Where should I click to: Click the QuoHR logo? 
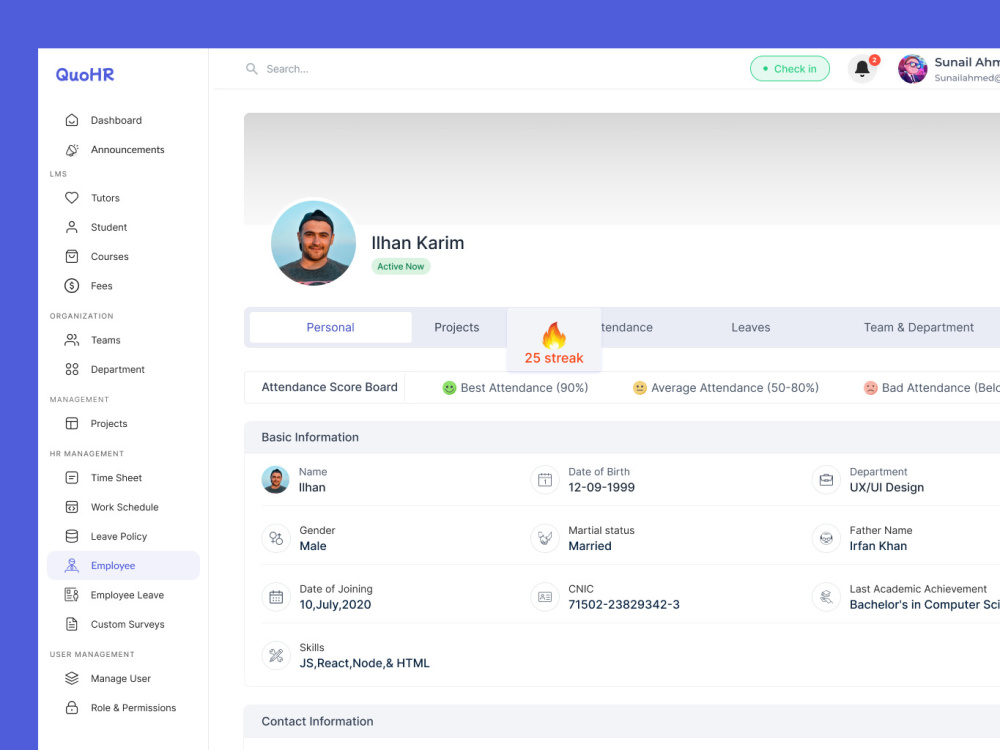tap(85, 75)
